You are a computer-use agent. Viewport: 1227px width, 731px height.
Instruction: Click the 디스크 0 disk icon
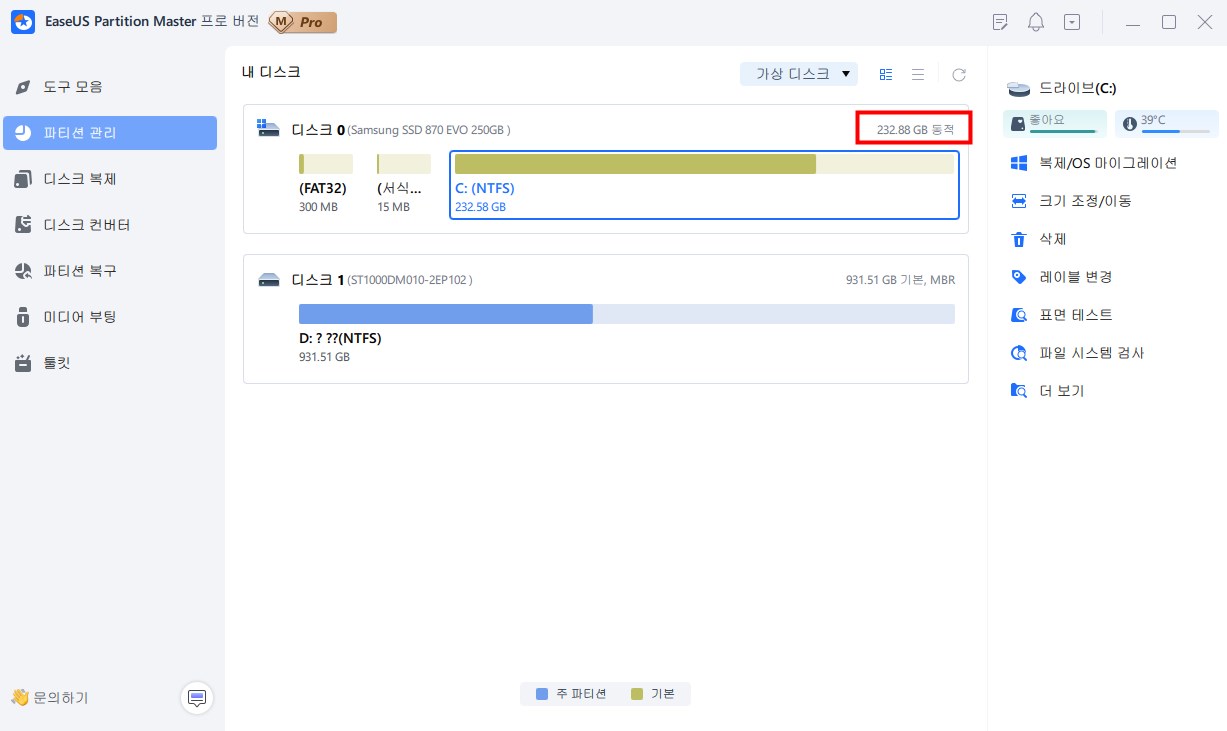coord(269,129)
